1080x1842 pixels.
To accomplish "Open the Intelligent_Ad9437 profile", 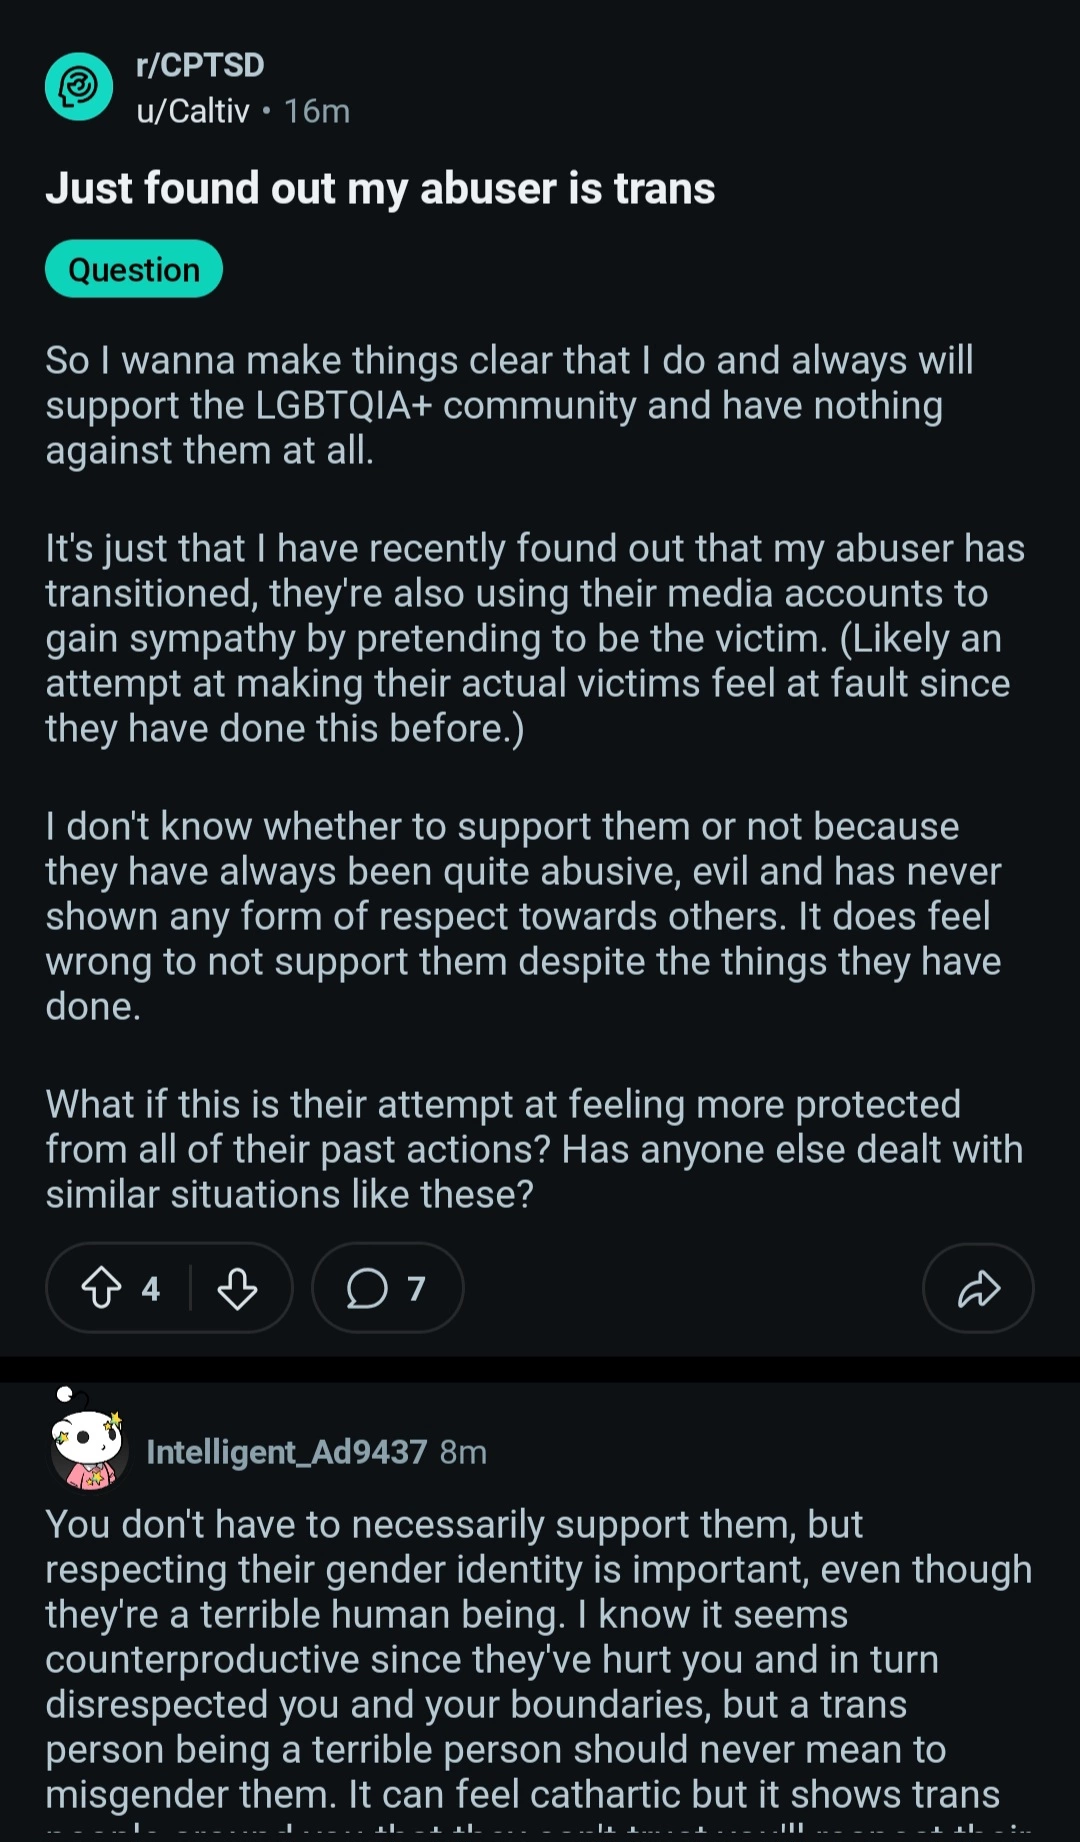I will (x=287, y=1452).
